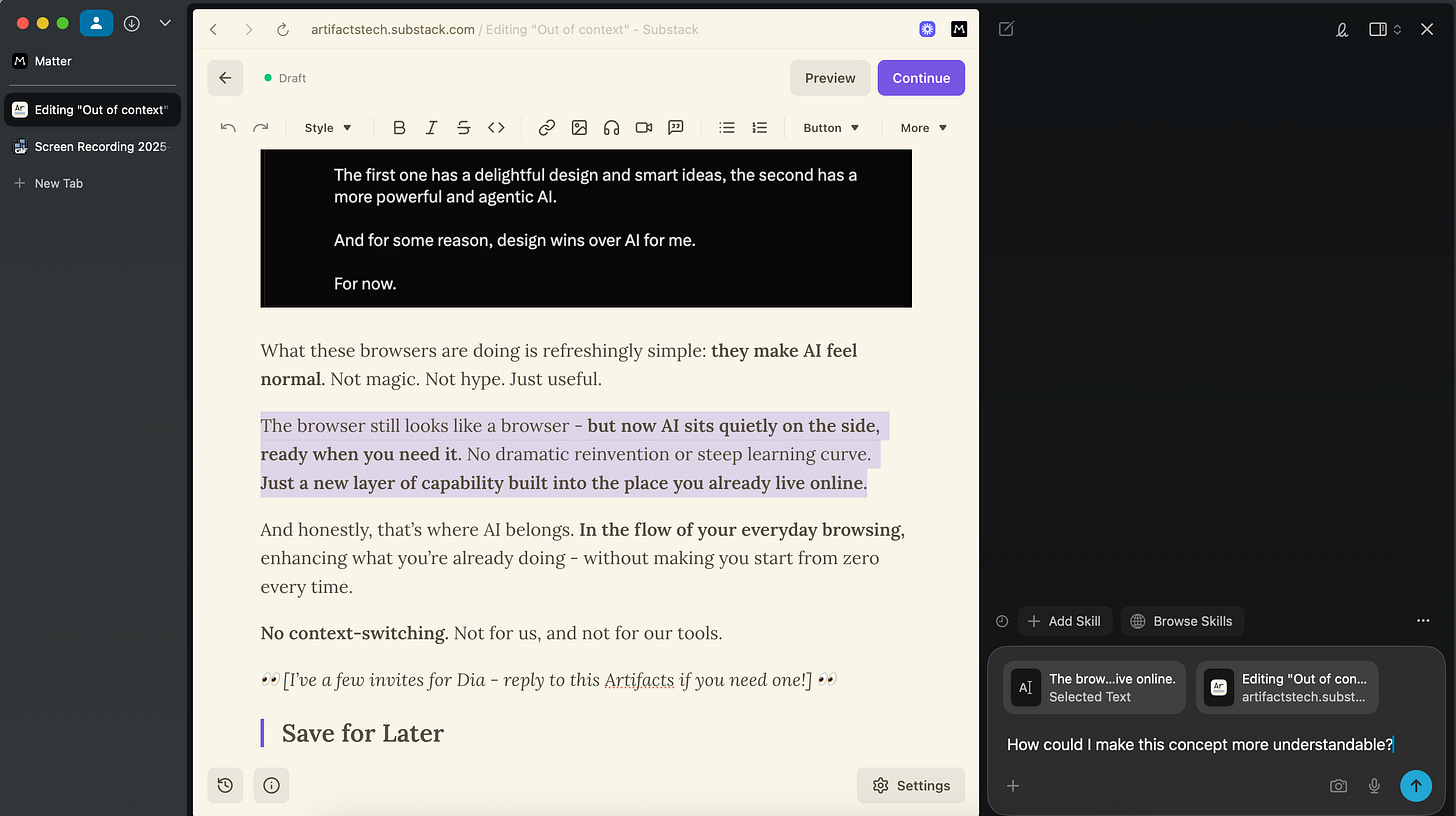Expand the sidebar chevron menu
This screenshot has height=816, width=1456.
(165, 23)
